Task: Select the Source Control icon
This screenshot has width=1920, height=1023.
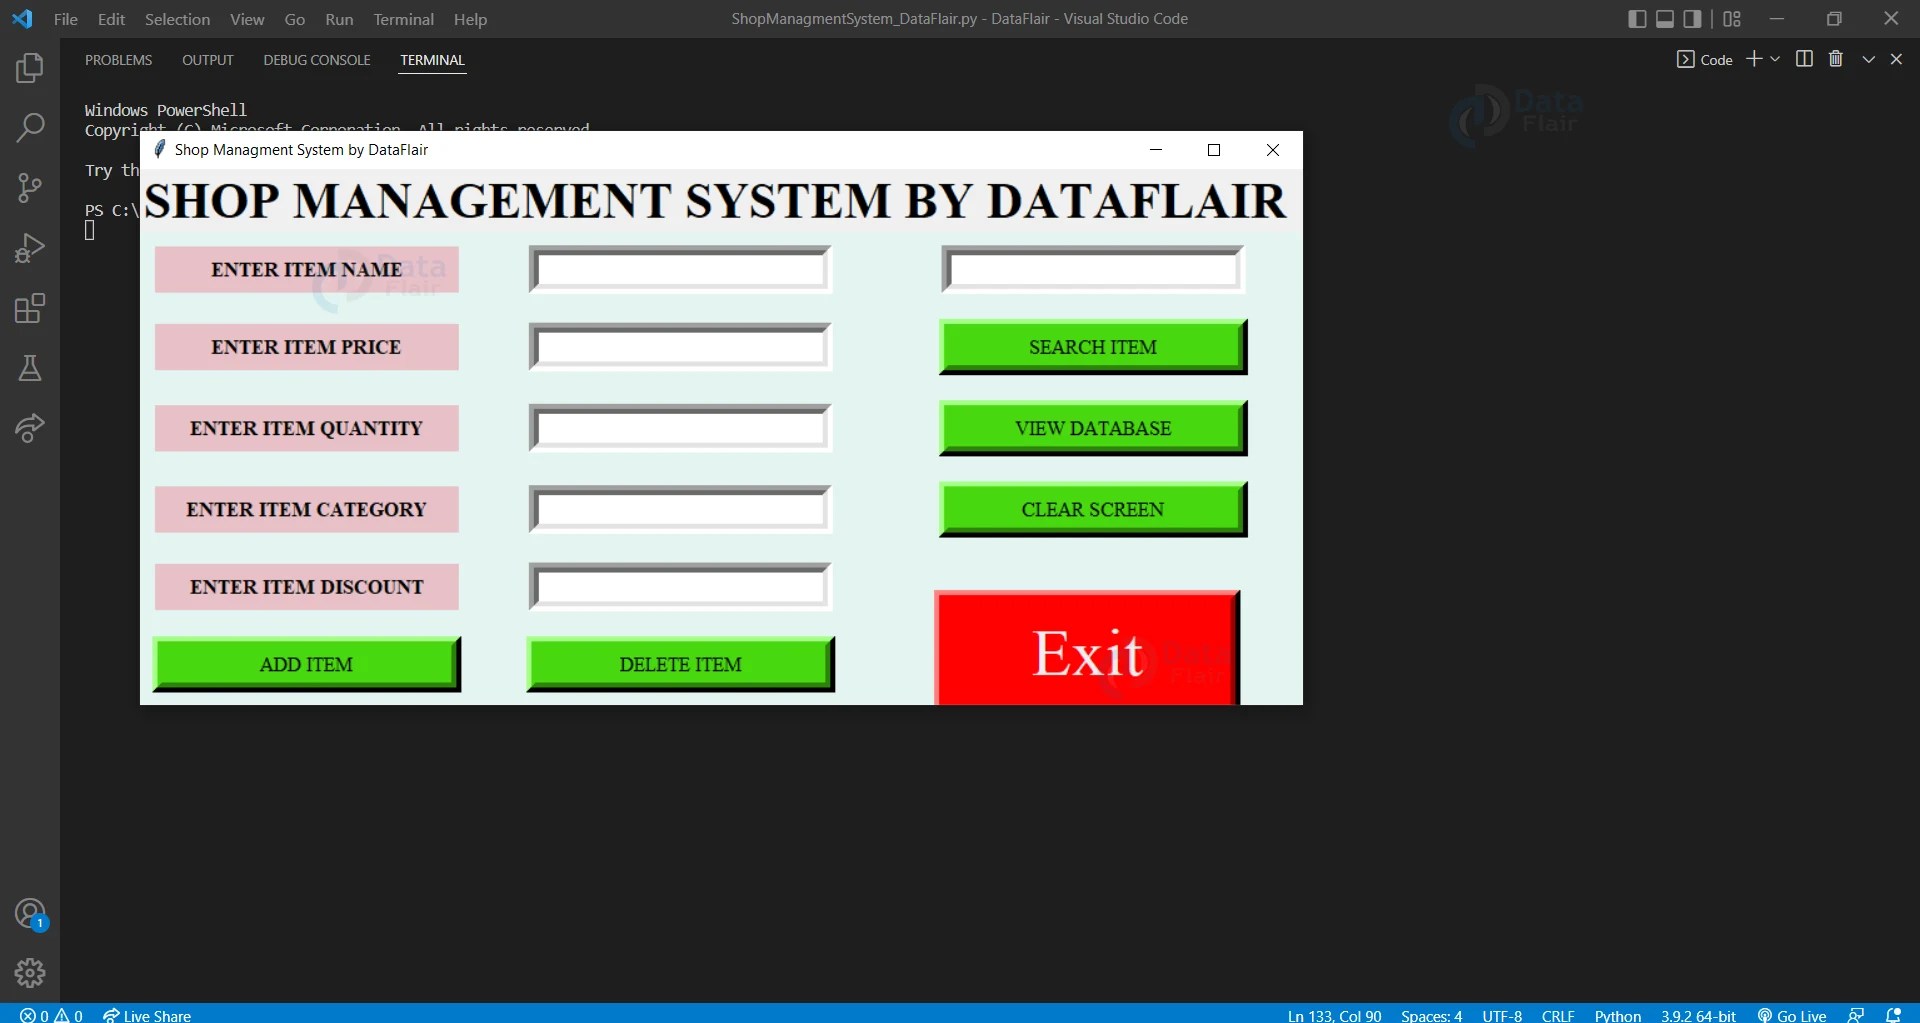Action: pos(29,188)
